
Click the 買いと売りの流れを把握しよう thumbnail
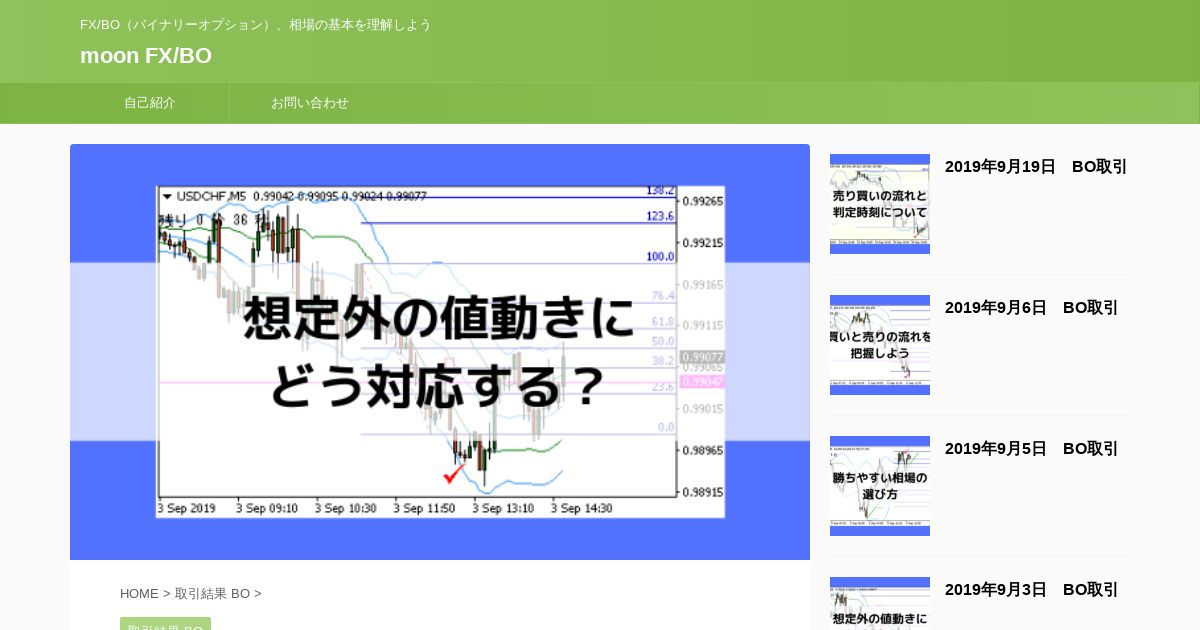coord(880,345)
